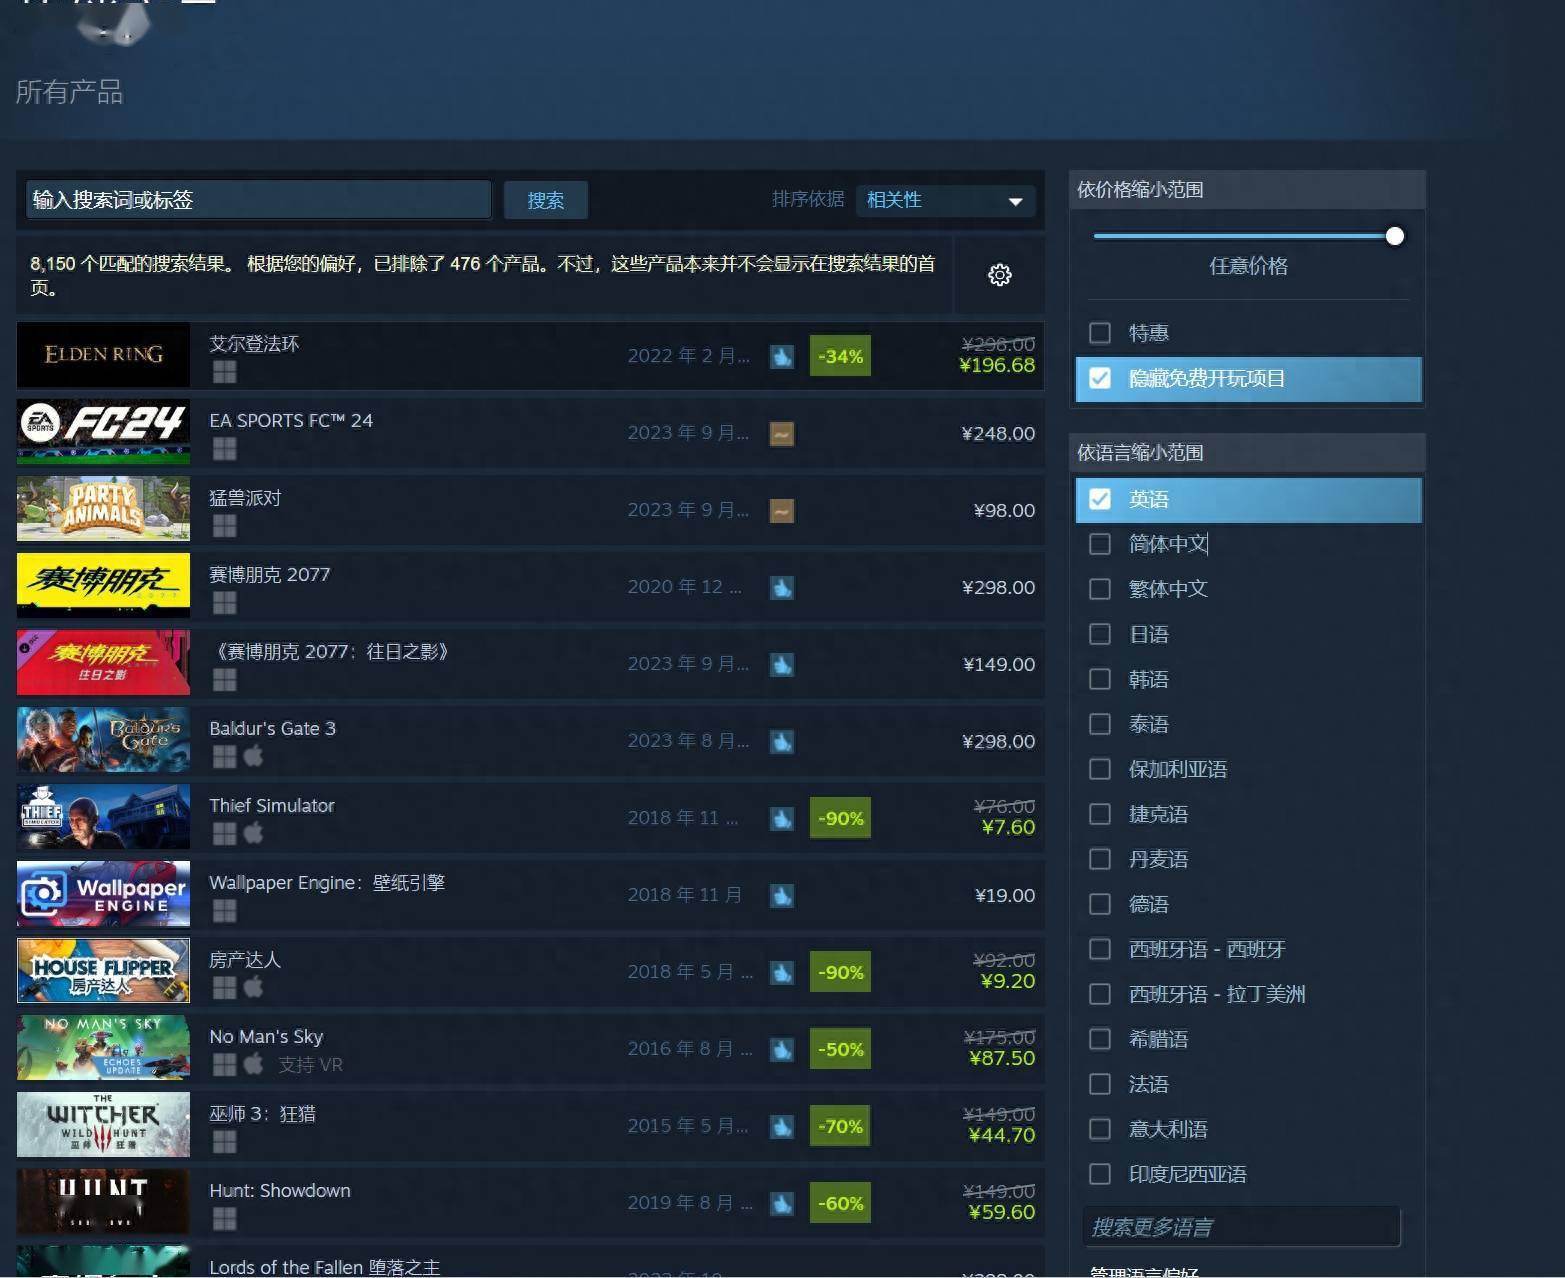
Task: Click the -34% discount badge for 艾尔登法环
Action: click(840, 356)
